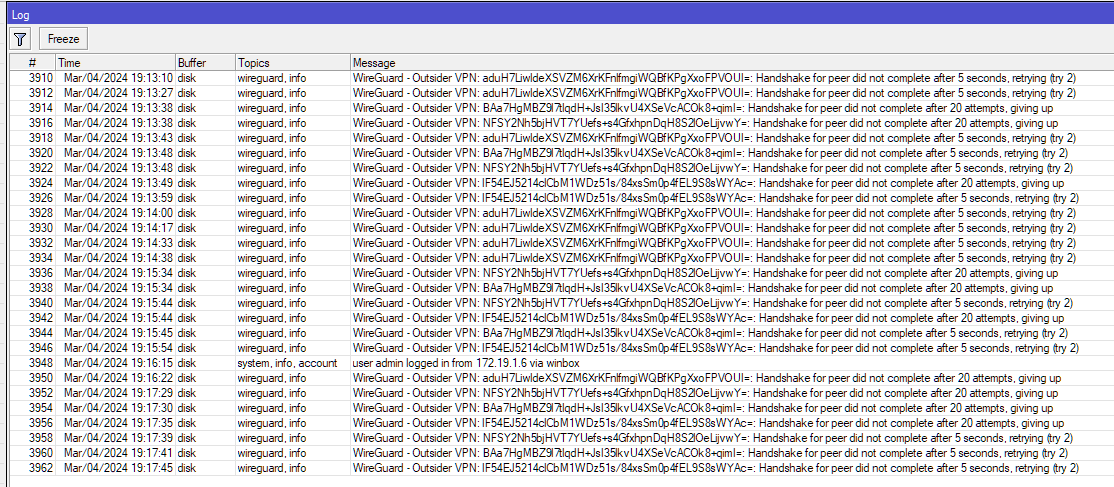Select log entry 3942

(x=561, y=318)
